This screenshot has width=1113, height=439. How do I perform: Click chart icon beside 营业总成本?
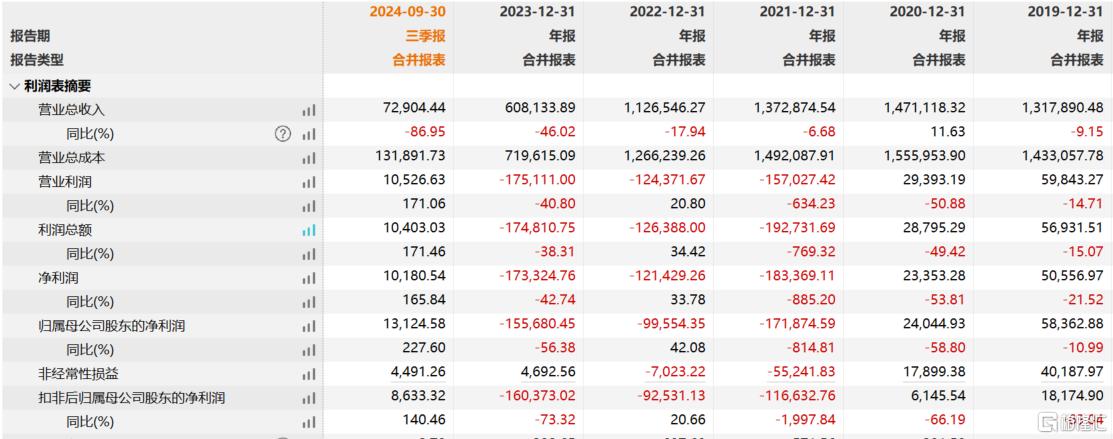pyautogui.click(x=309, y=158)
